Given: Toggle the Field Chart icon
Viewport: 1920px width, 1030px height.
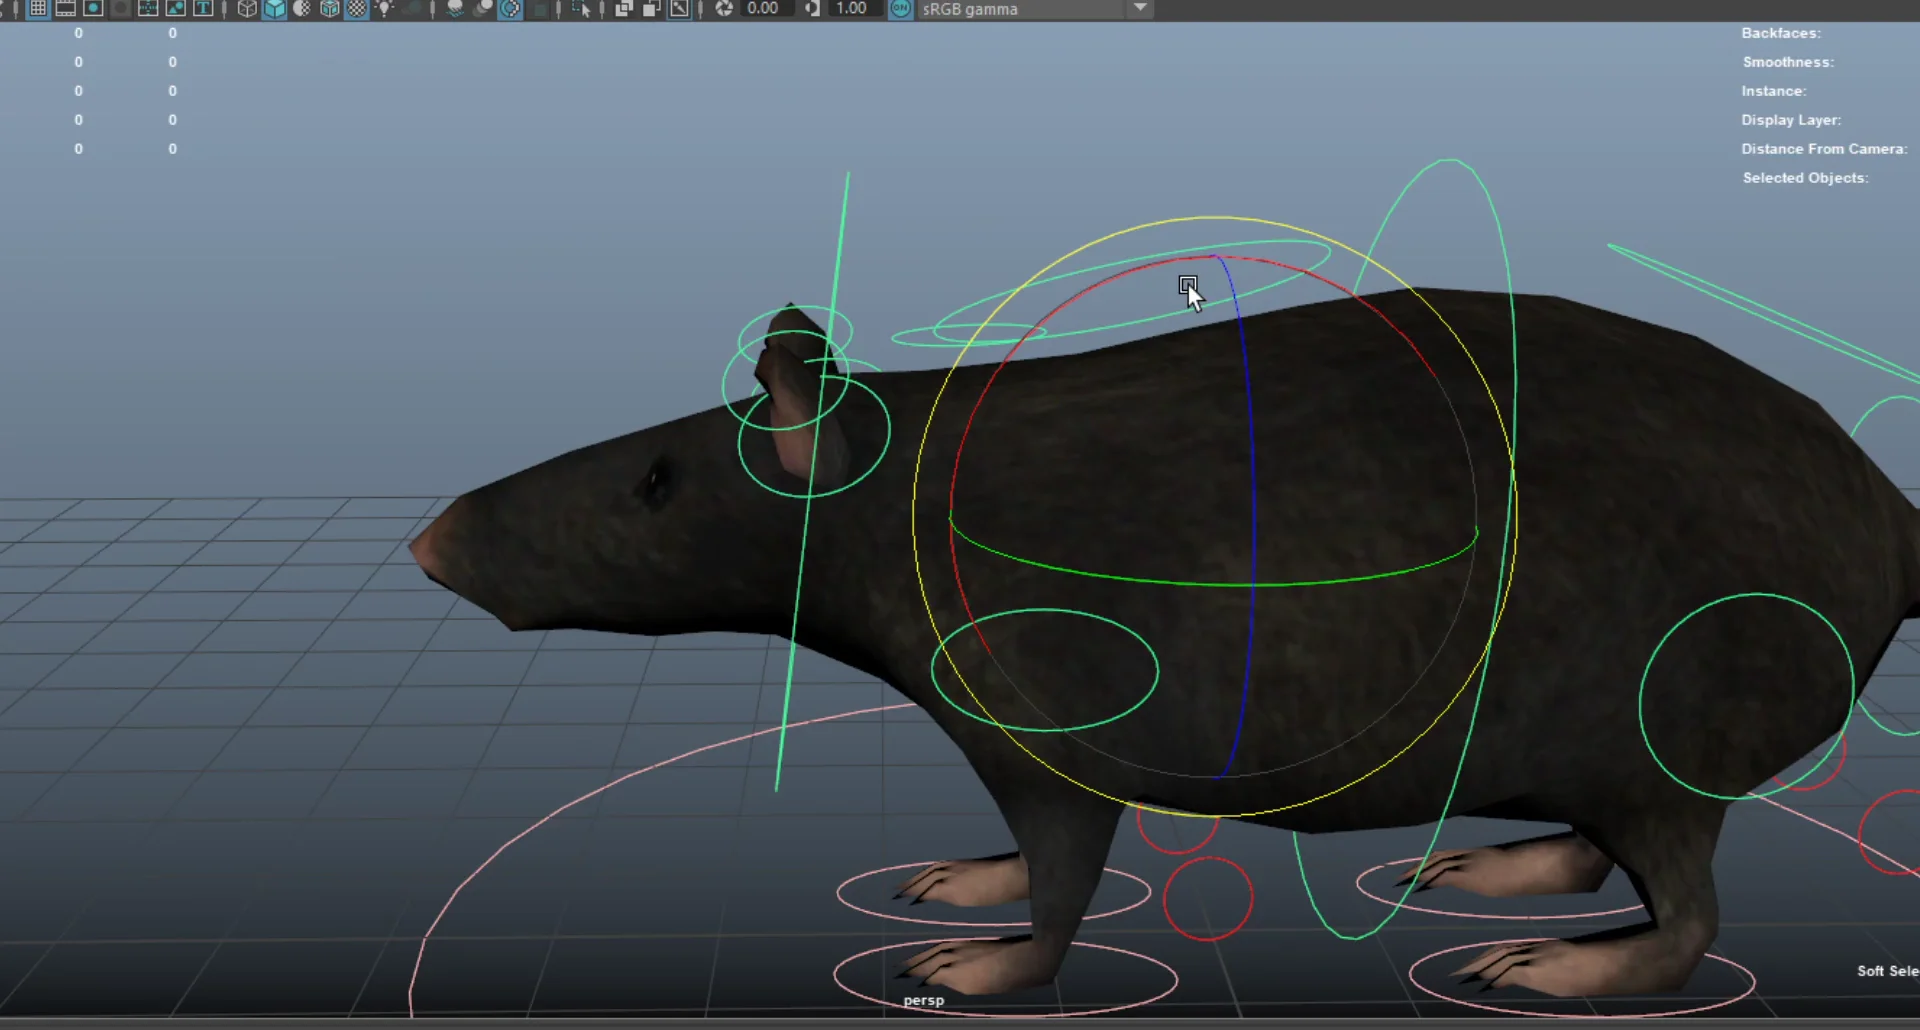Looking at the screenshot, I should 148,8.
